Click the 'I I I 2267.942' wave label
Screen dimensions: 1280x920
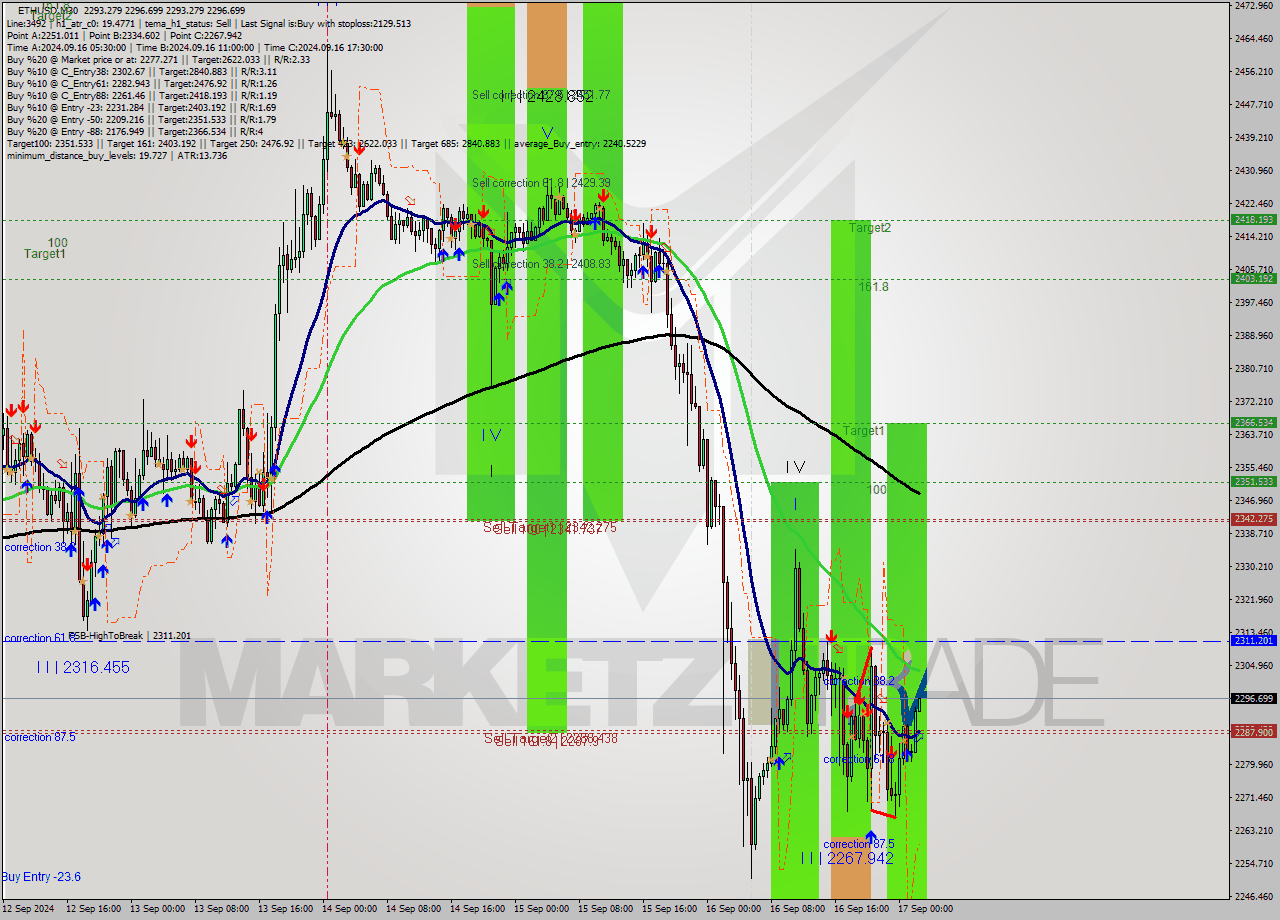[846, 859]
